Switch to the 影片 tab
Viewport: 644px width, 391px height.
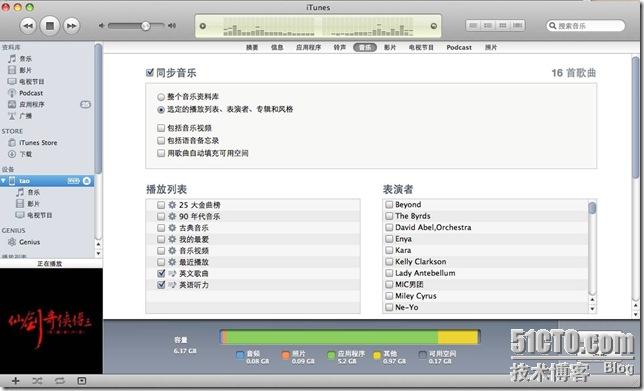point(390,48)
